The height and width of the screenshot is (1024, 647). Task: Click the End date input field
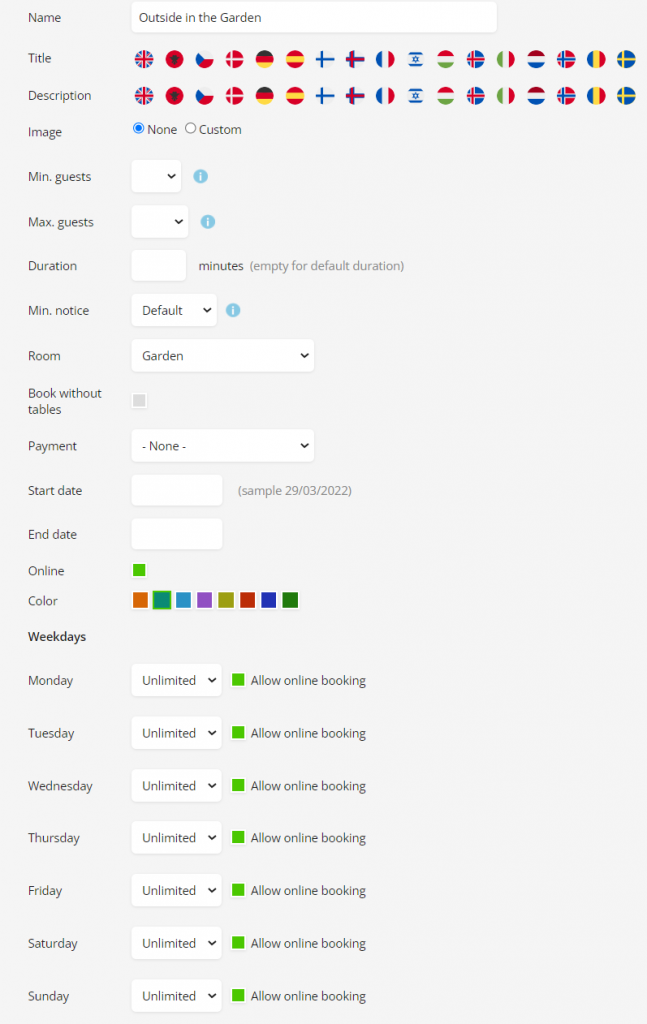tap(177, 534)
